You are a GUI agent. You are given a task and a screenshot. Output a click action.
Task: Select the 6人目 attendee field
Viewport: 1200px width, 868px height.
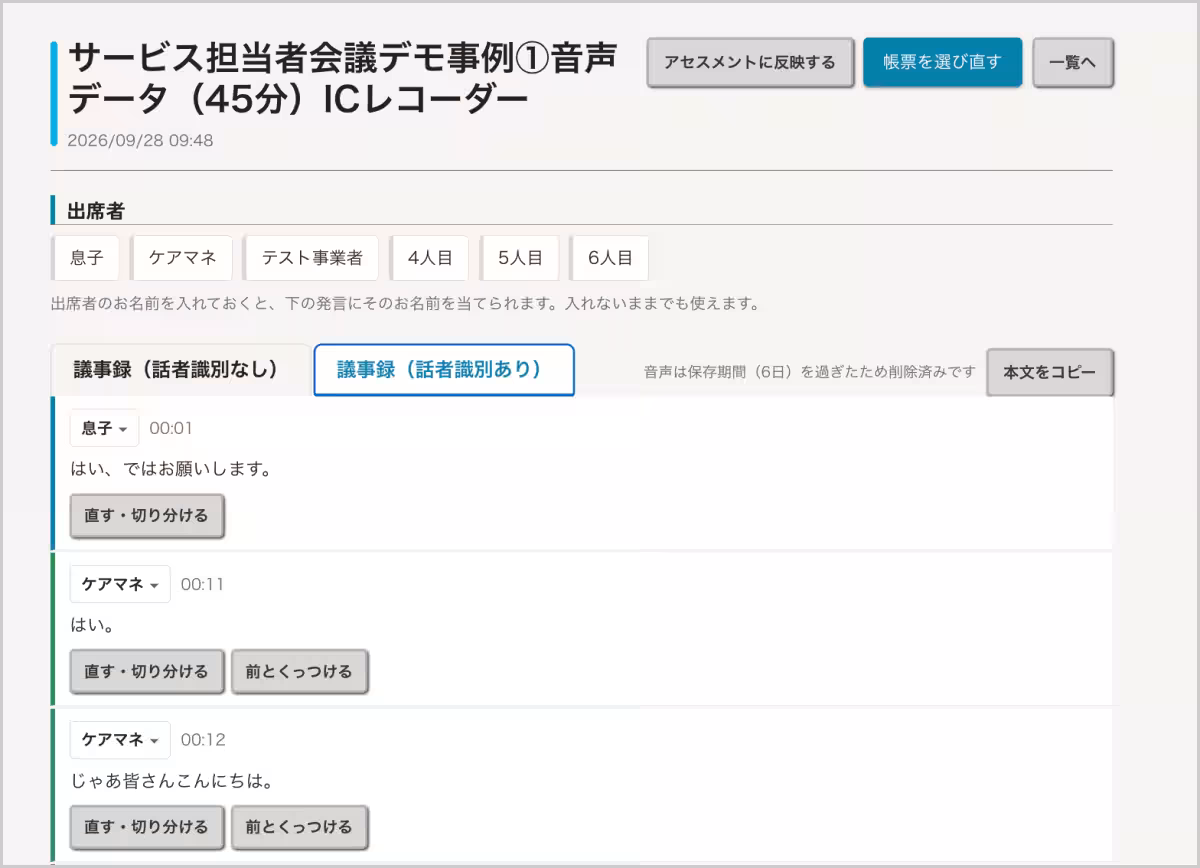(610, 258)
